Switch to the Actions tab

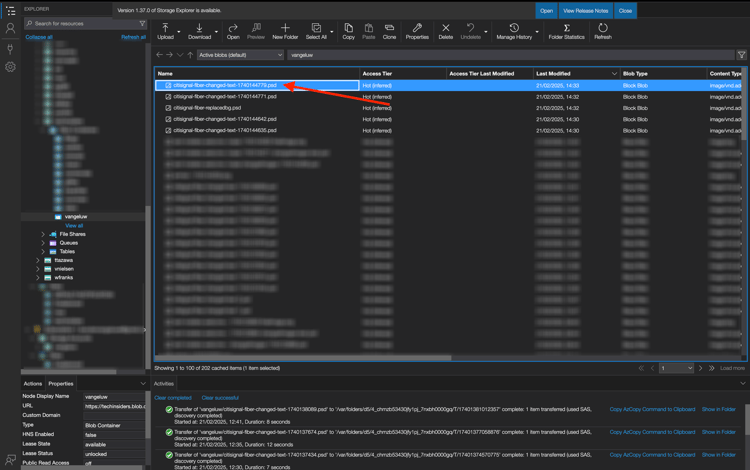tap(33, 383)
